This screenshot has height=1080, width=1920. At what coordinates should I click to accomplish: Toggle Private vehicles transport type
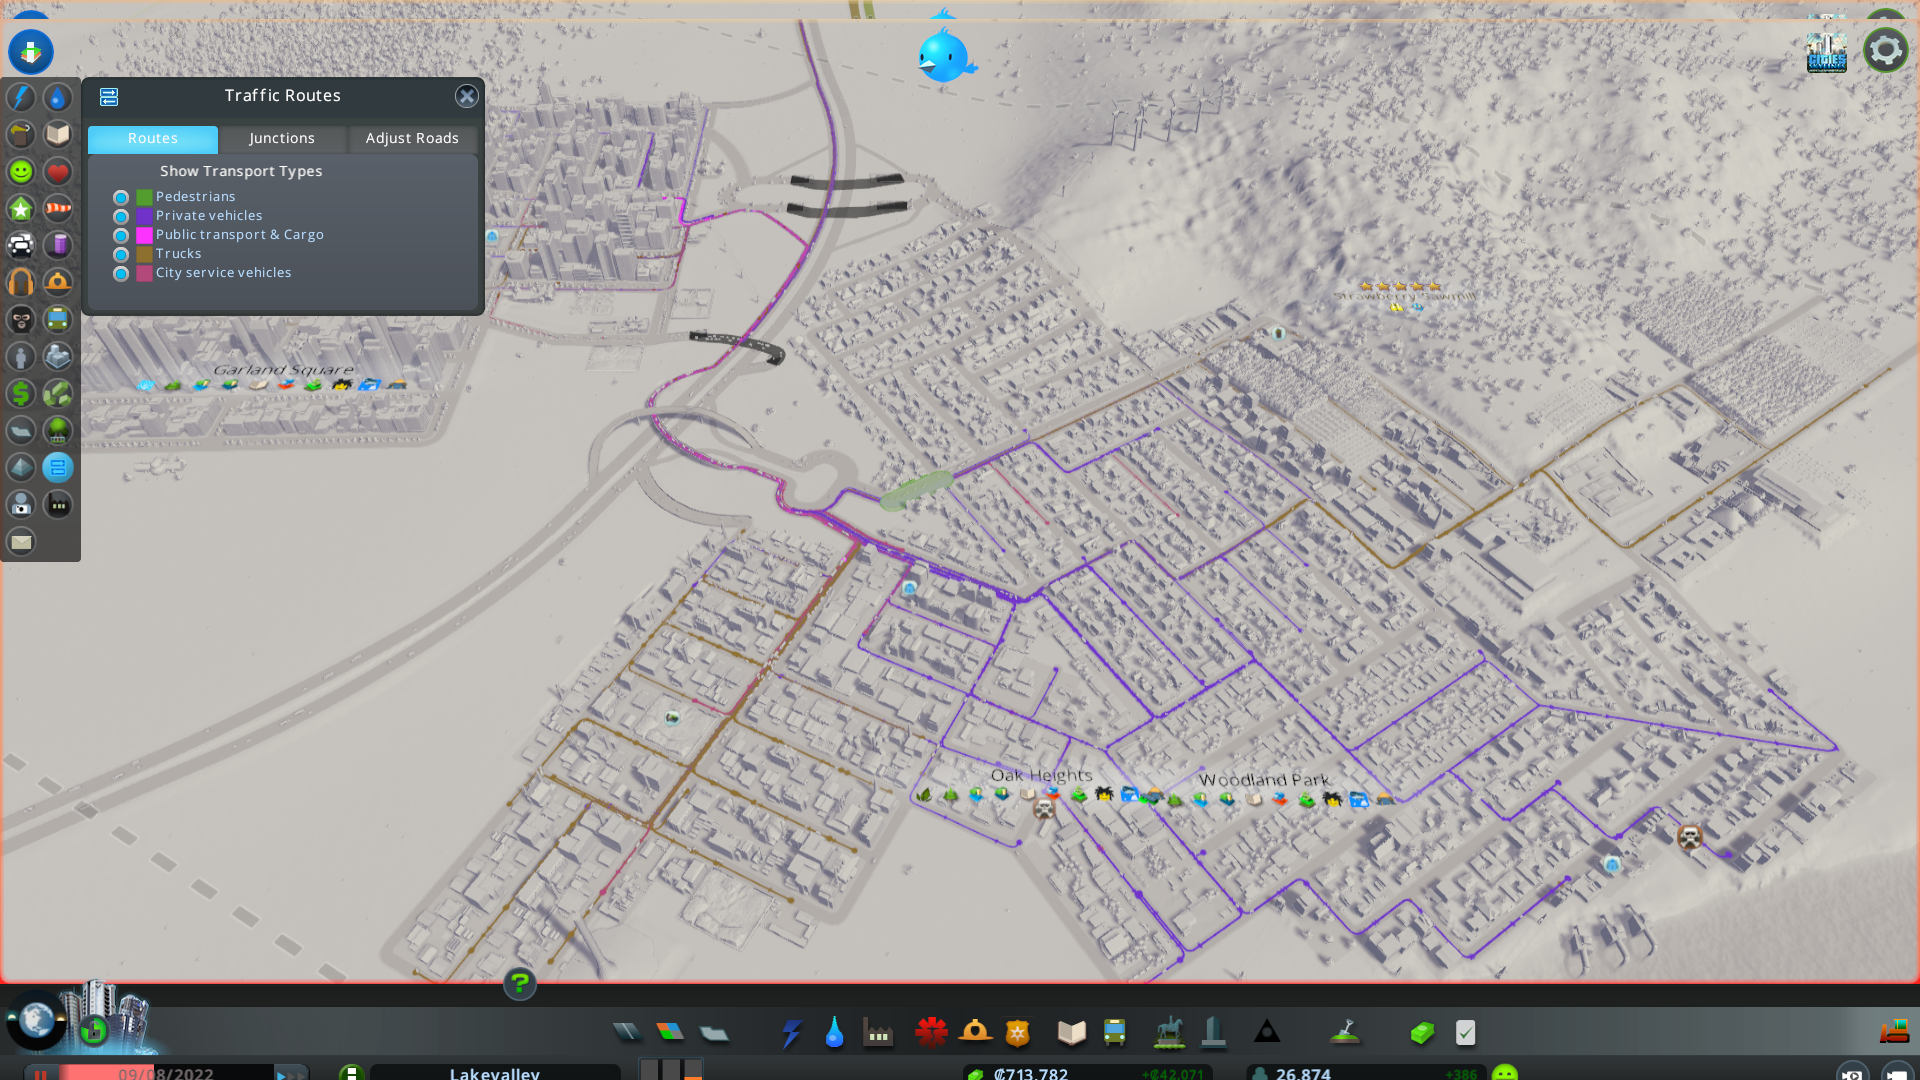[121, 217]
